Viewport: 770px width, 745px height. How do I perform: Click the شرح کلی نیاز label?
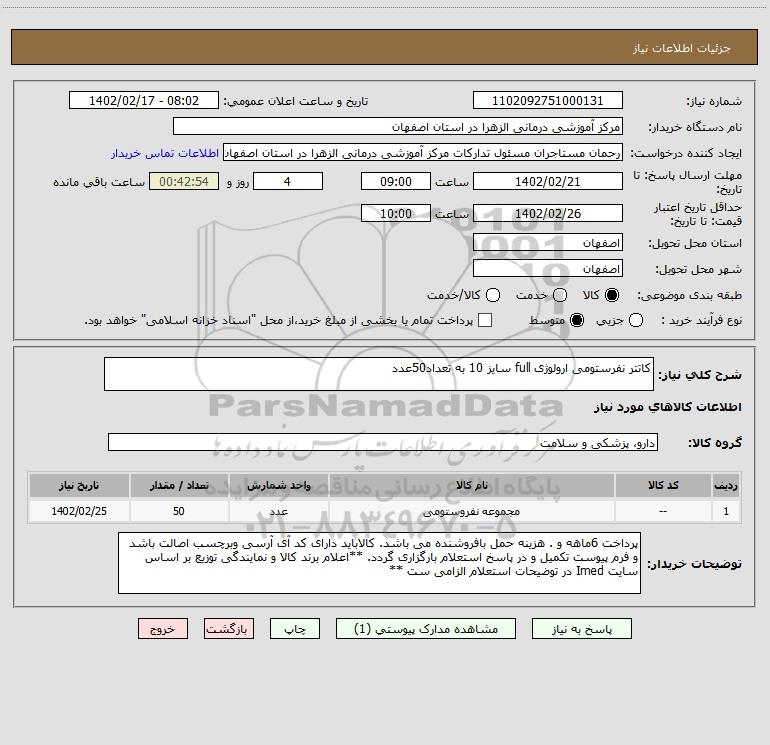(700, 375)
